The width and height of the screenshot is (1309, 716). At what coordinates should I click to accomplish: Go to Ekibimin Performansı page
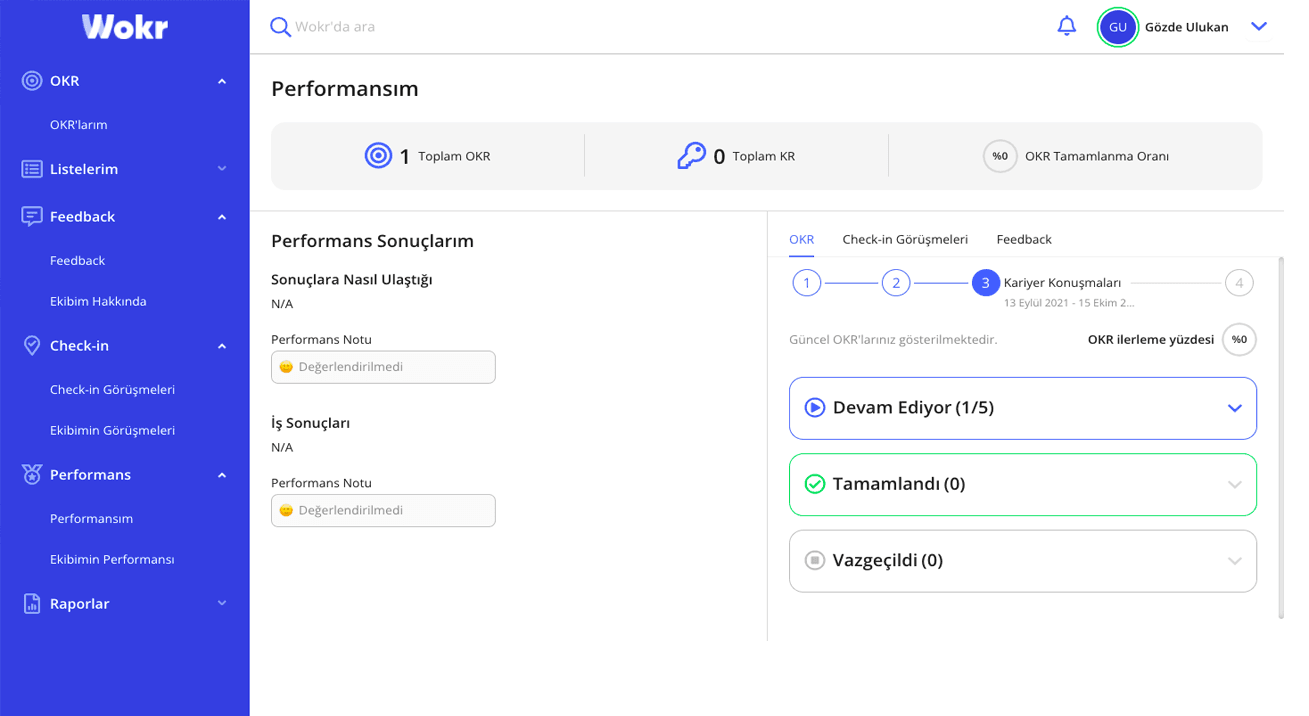pyautogui.click(x=112, y=559)
